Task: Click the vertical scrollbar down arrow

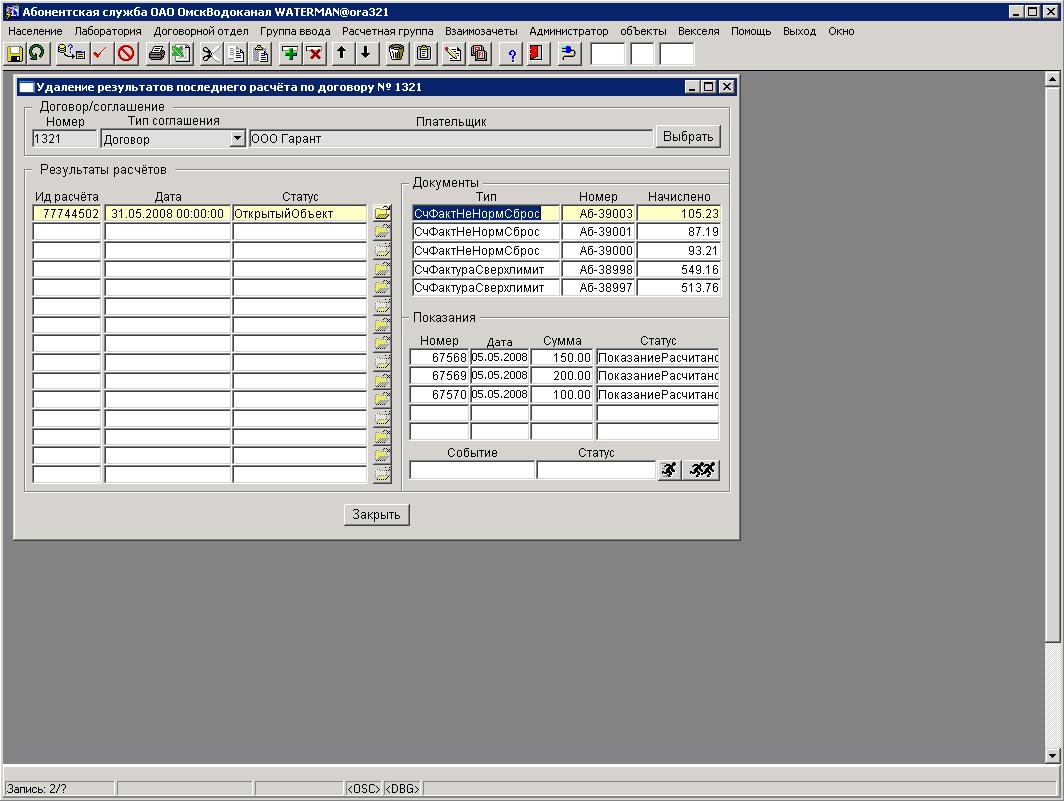Action: [x=1052, y=756]
